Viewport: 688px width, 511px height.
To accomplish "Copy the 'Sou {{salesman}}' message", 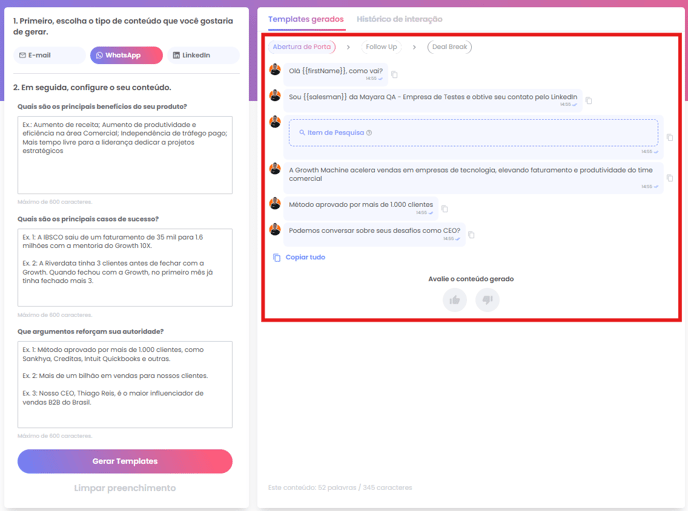I will pos(589,101).
